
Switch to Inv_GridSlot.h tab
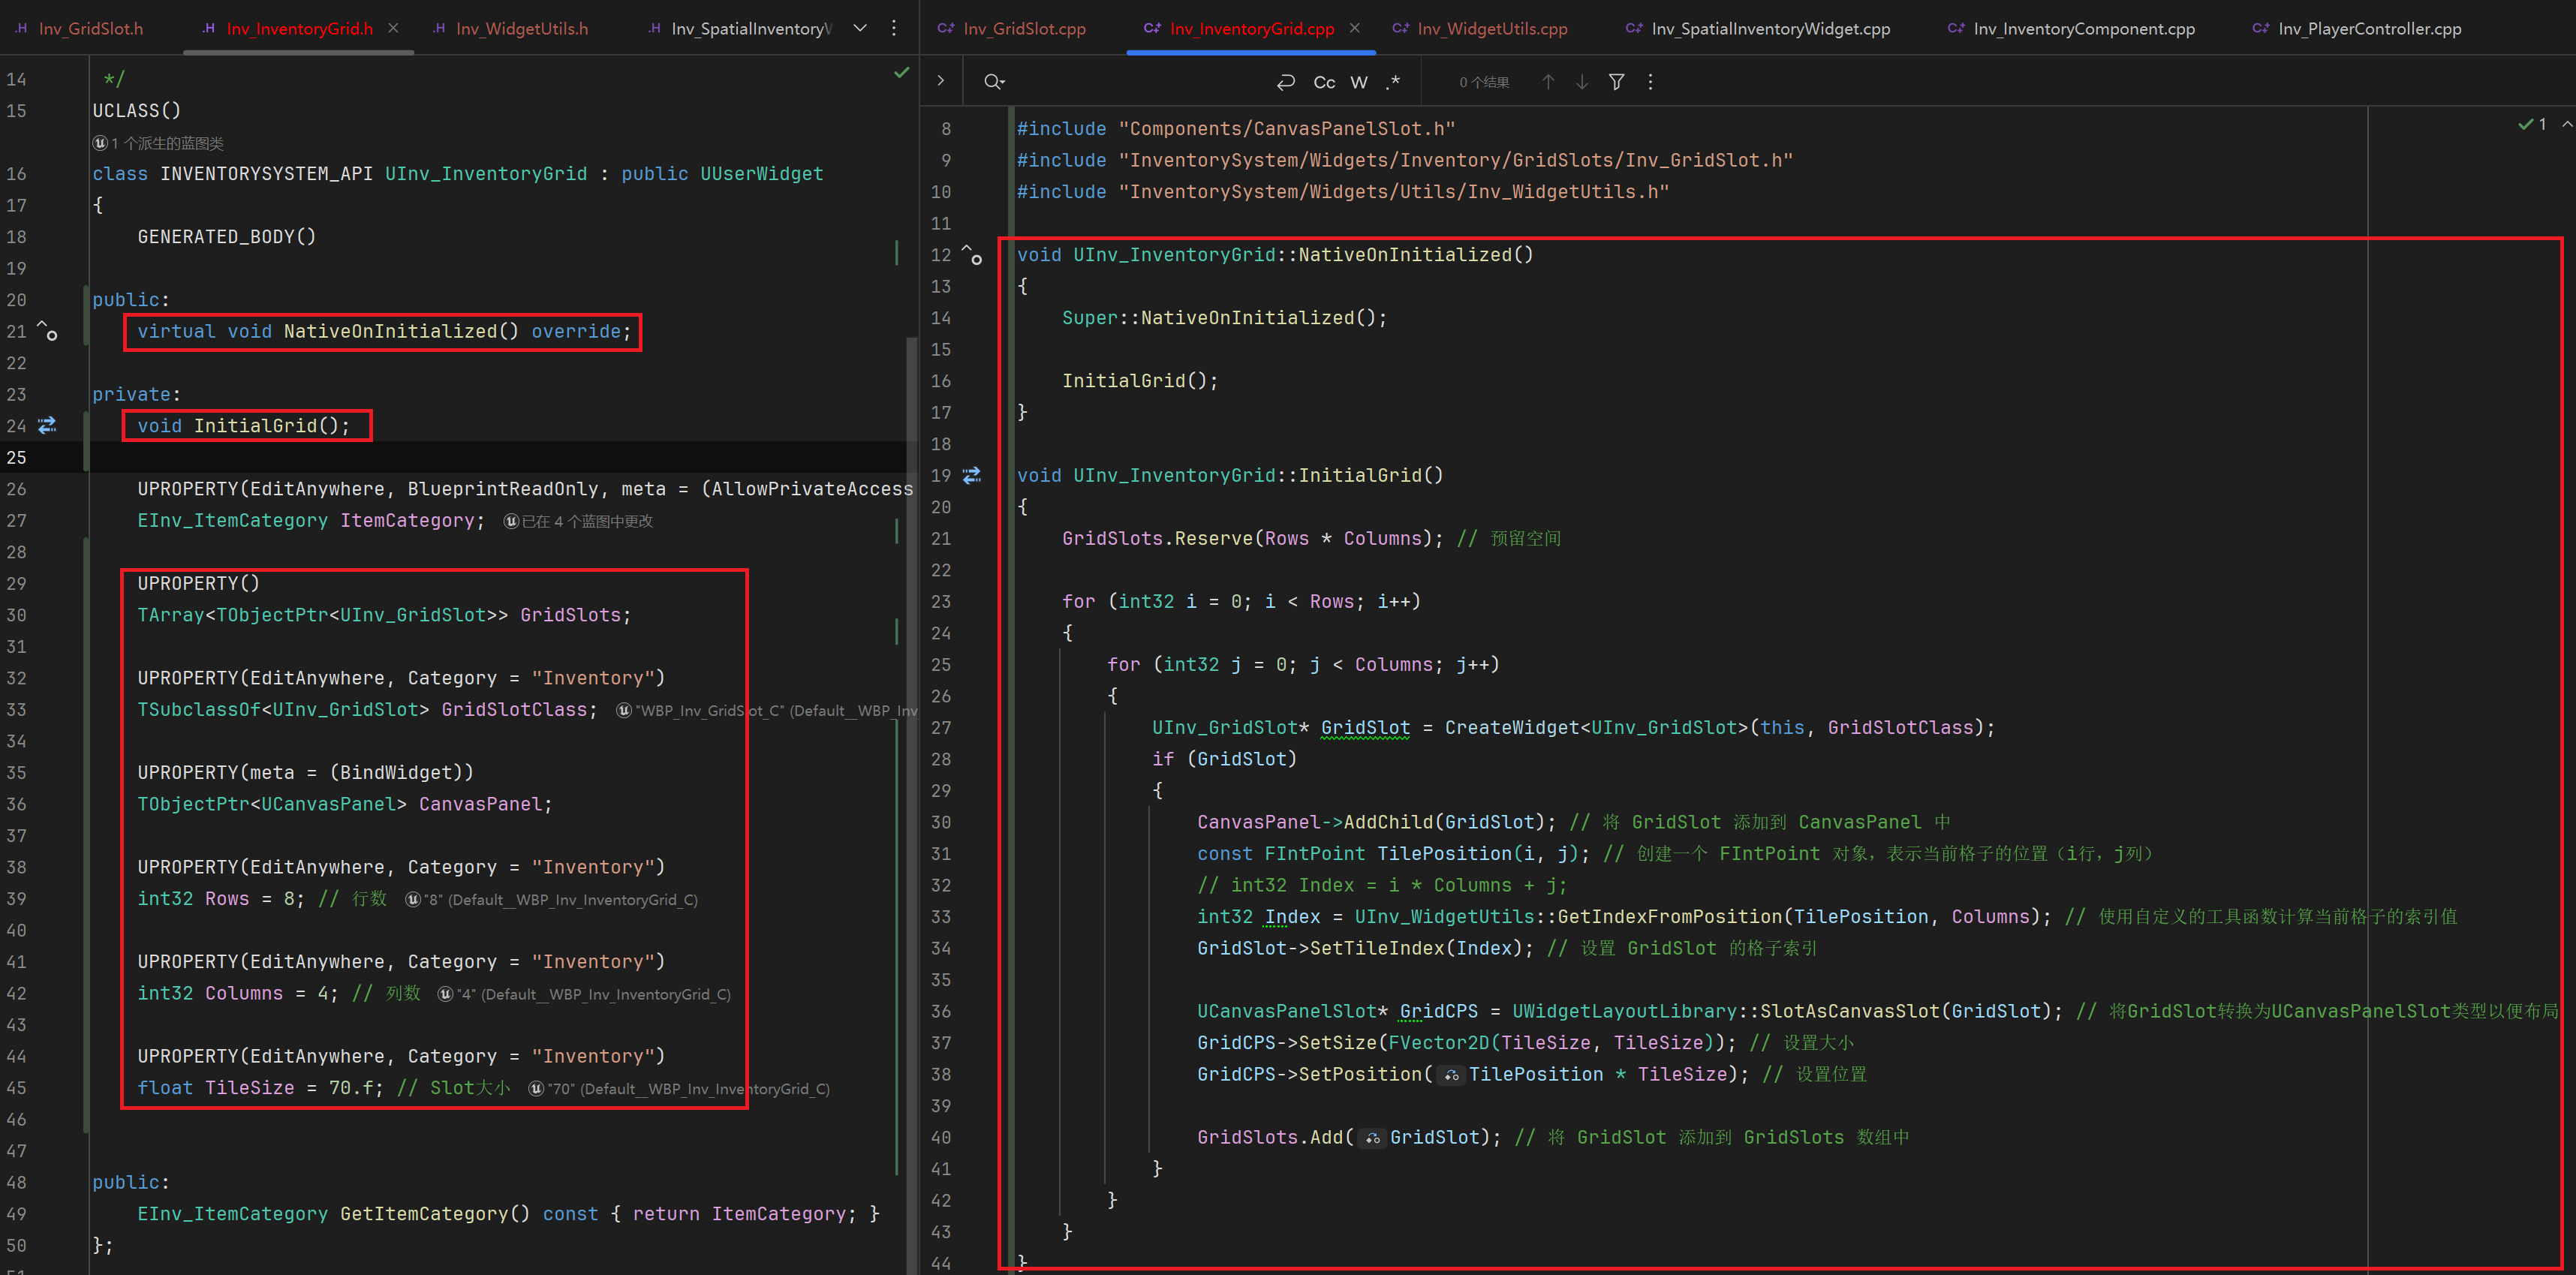pyautogui.click(x=90, y=28)
